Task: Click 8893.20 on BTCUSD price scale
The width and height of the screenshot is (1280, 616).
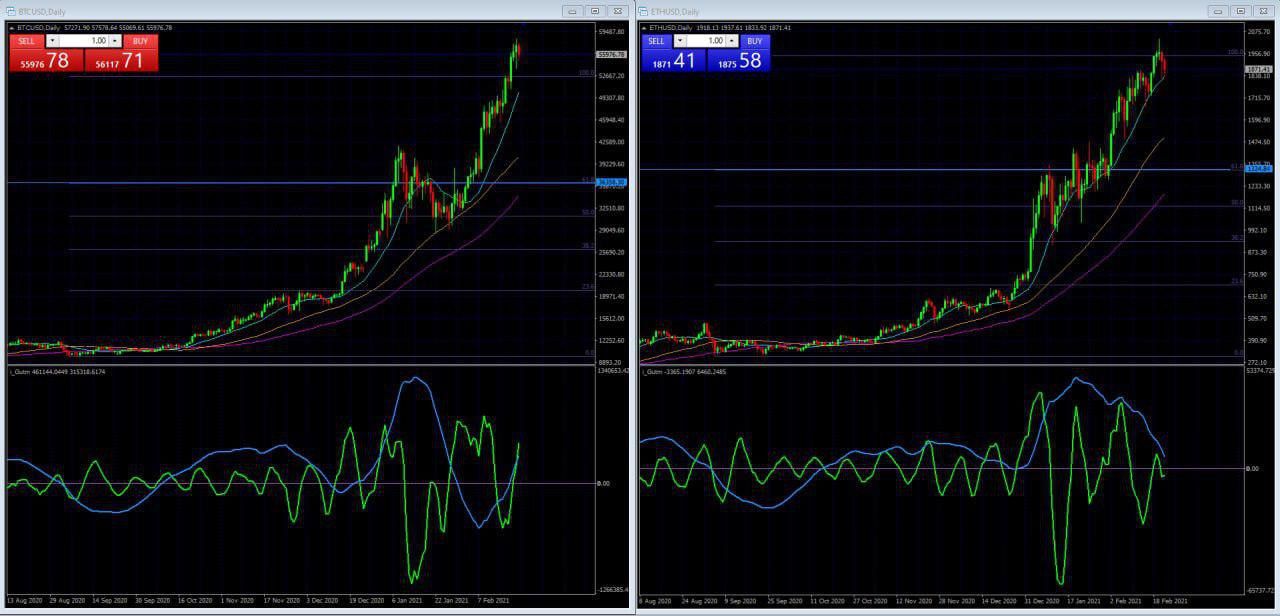Action: (x=610, y=362)
